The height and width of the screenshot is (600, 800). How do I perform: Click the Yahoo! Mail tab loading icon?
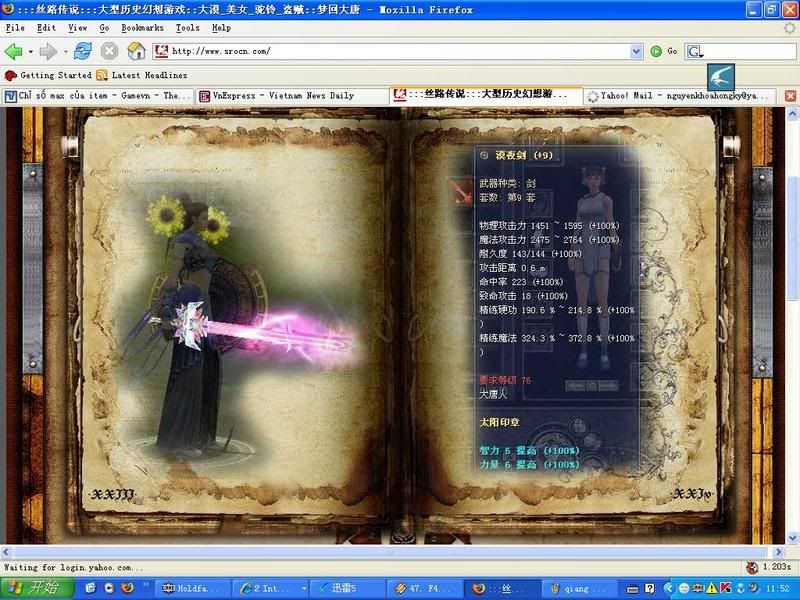tap(592, 96)
